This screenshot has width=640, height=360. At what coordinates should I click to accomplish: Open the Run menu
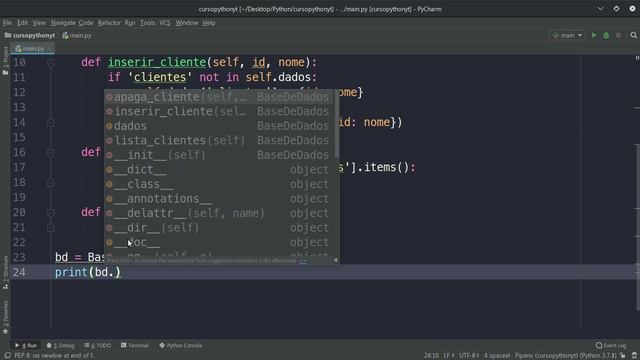point(130,23)
